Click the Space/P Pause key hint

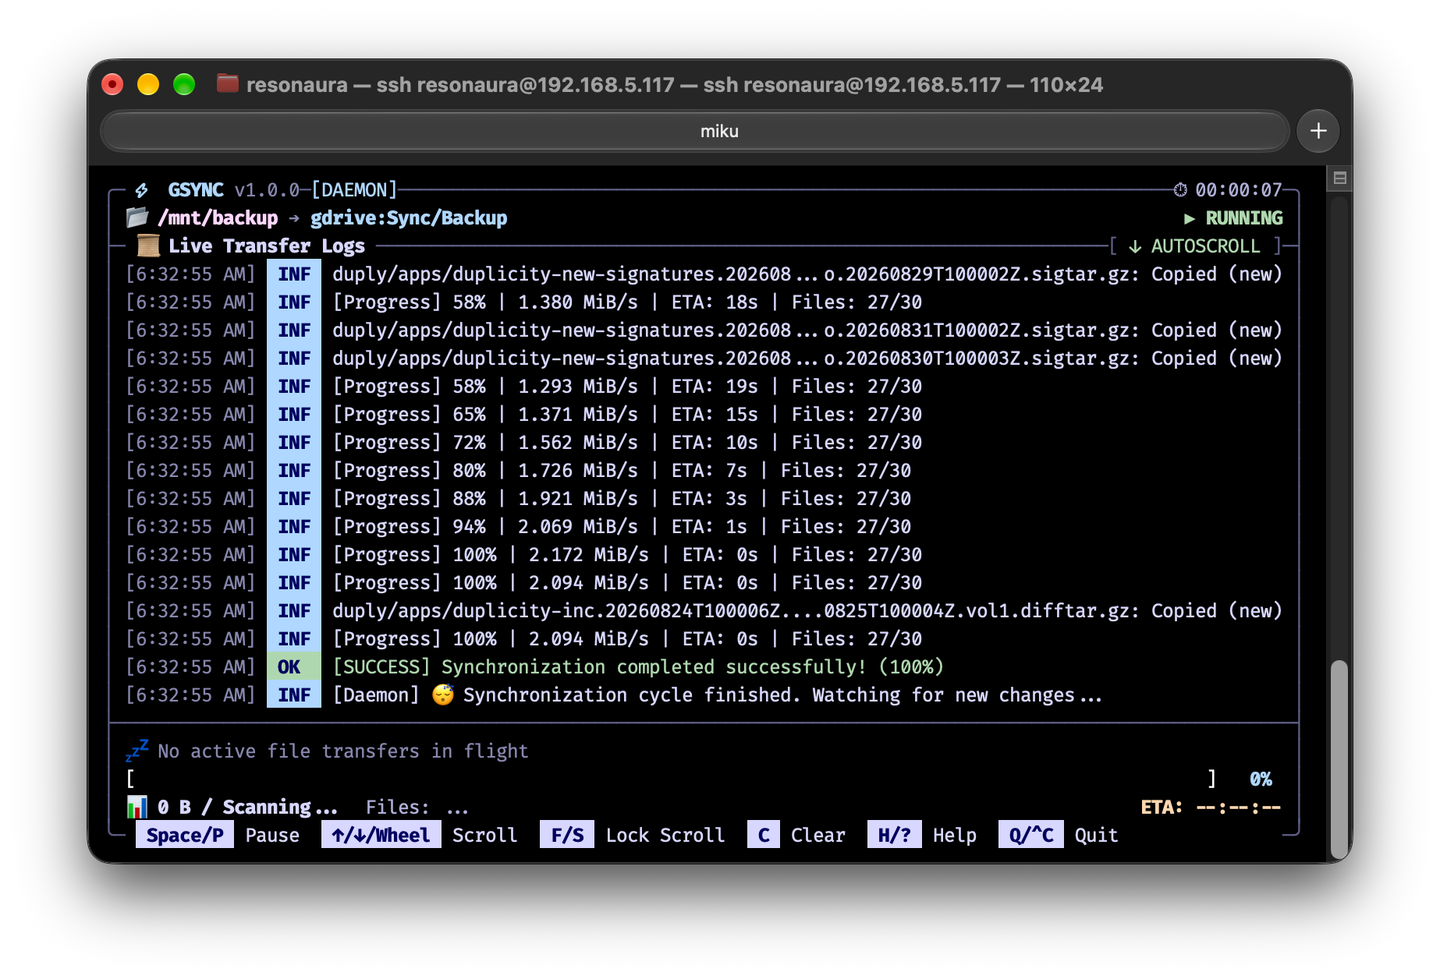click(x=218, y=835)
